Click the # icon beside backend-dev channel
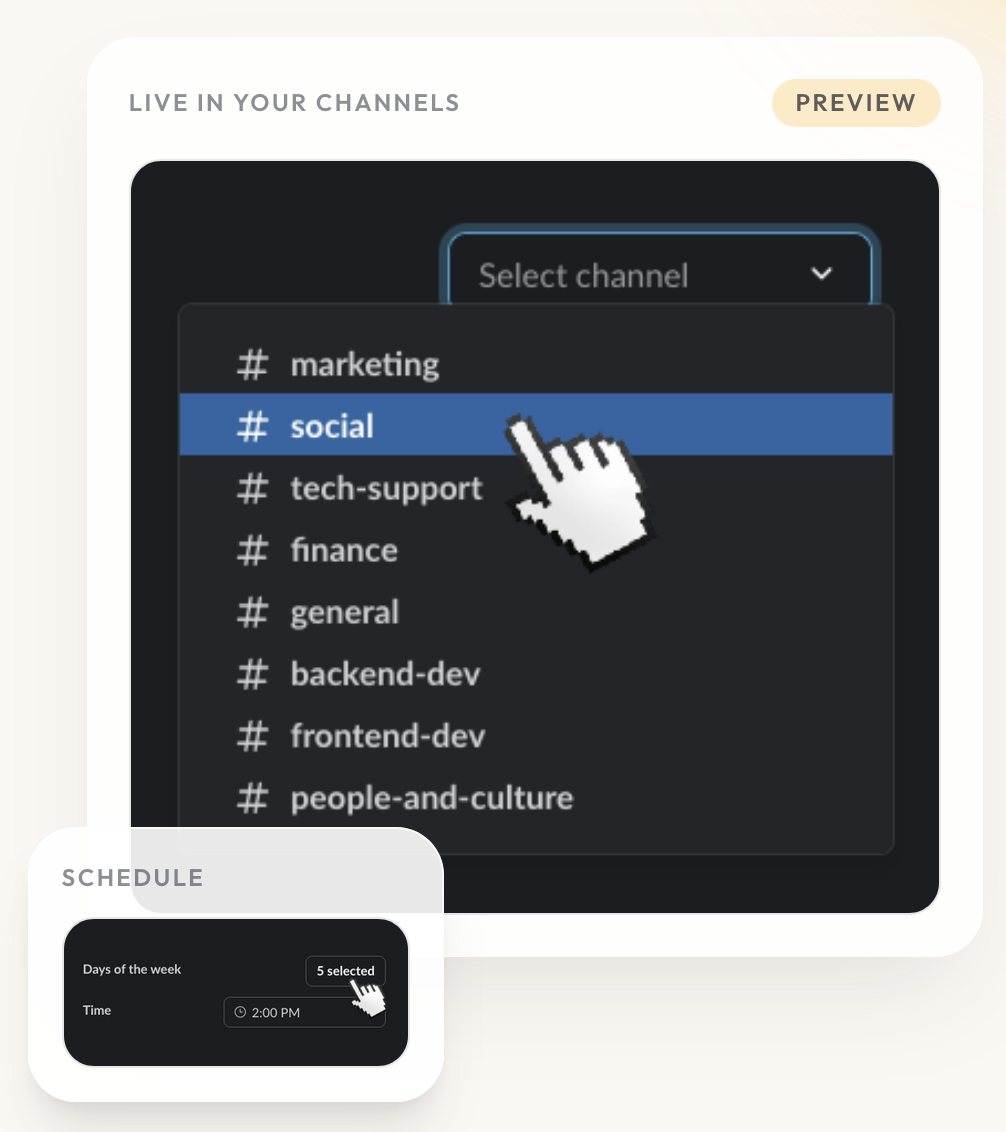Viewport: 1006px width, 1132px height. point(251,674)
